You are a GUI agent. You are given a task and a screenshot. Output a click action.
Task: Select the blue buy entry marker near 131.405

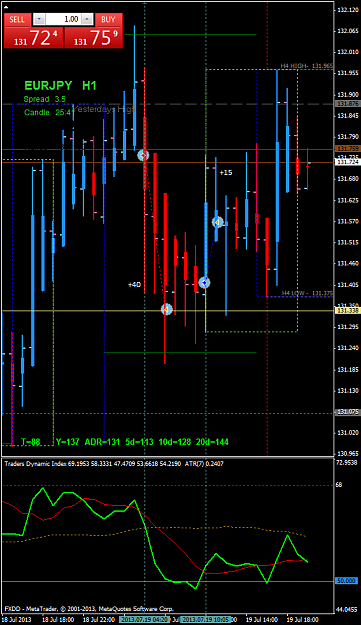click(204, 283)
